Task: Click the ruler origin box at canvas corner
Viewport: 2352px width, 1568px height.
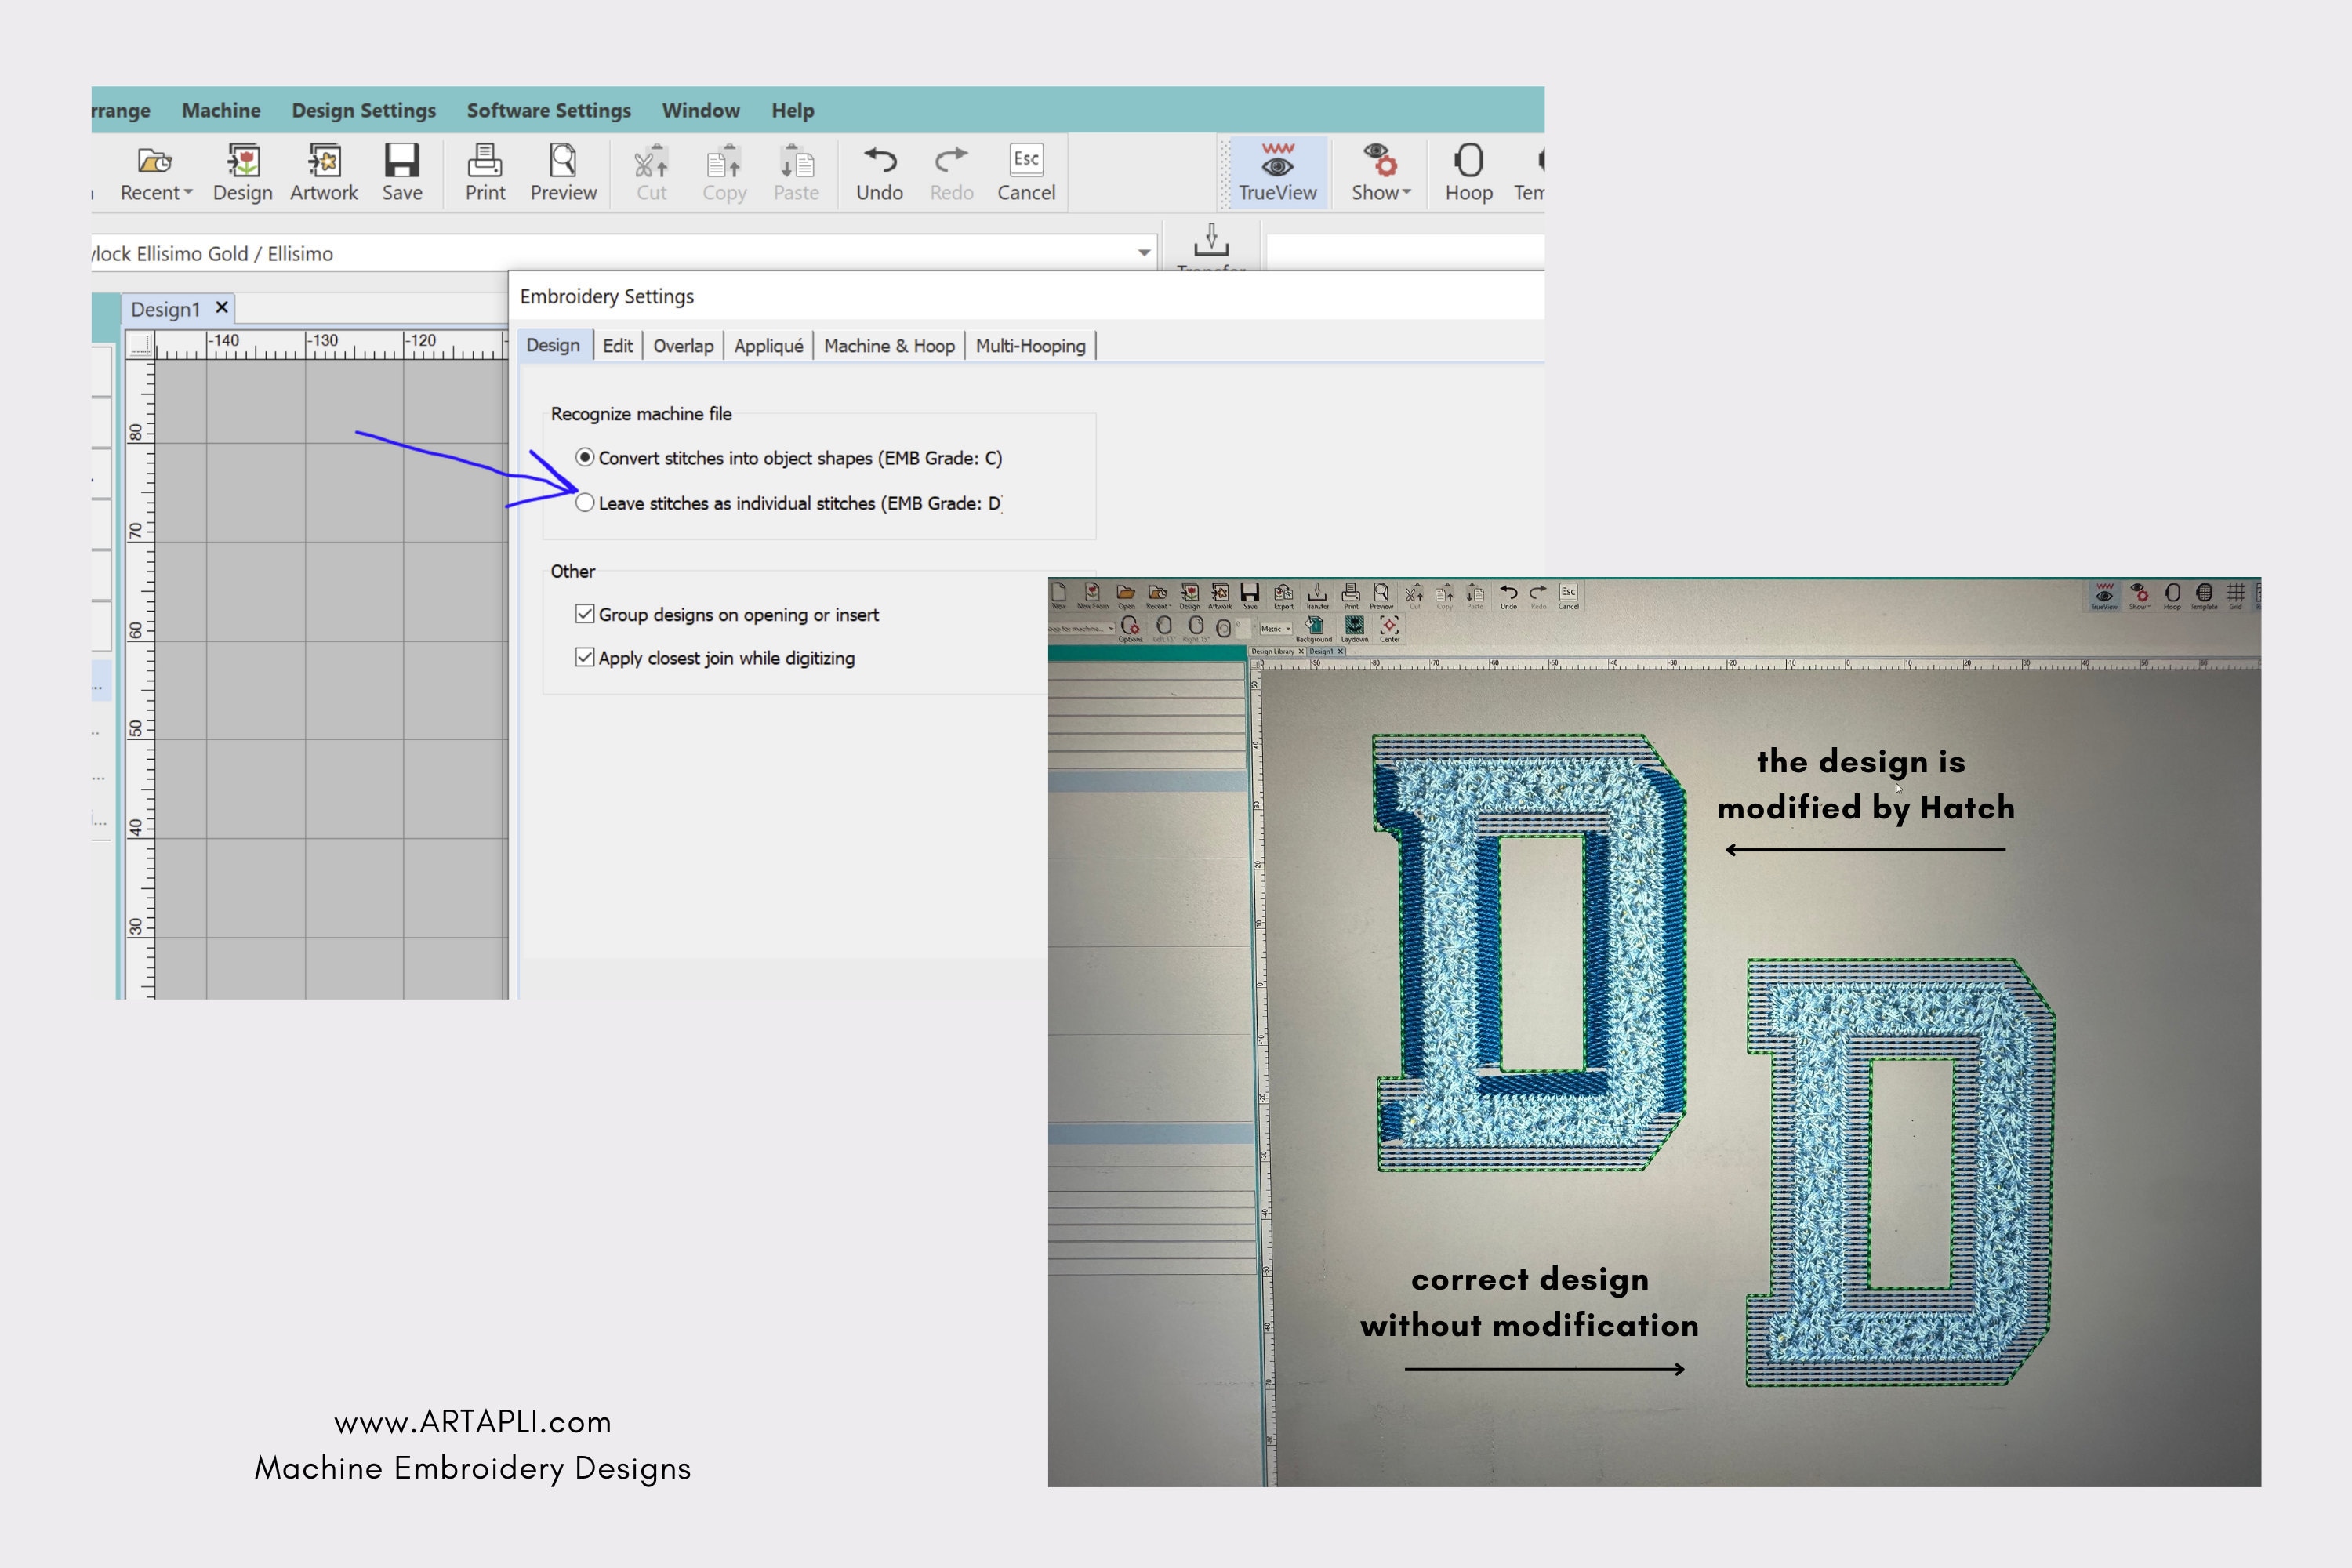Action: point(140,346)
